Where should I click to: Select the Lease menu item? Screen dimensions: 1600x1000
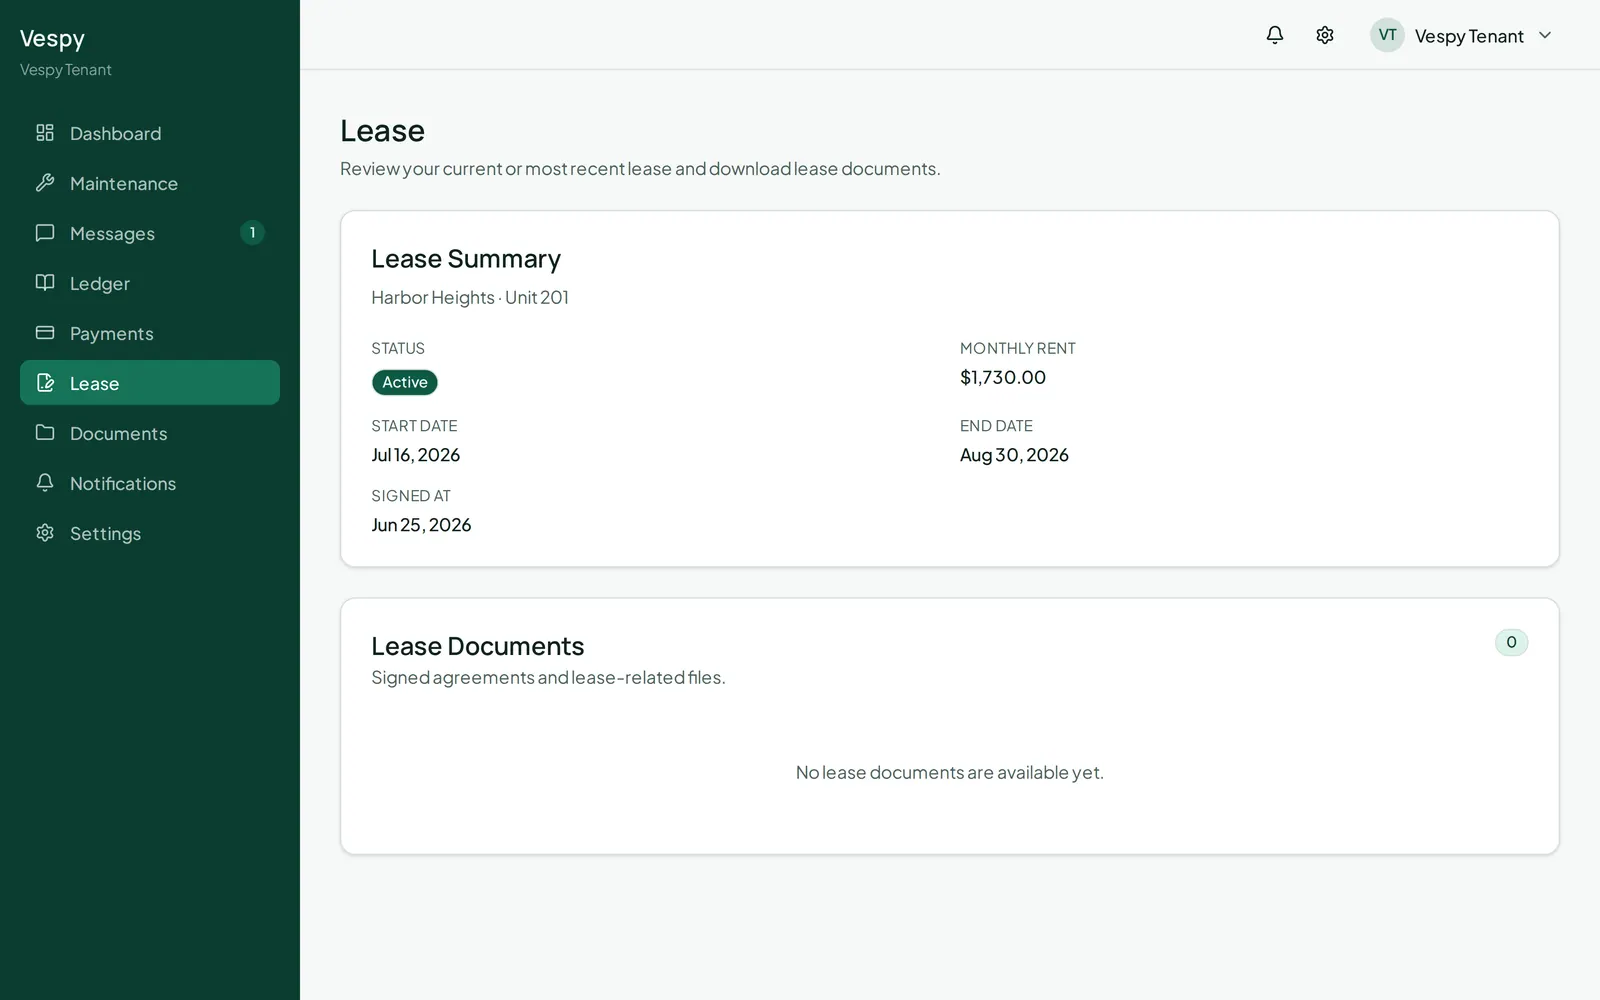point(150,383)
